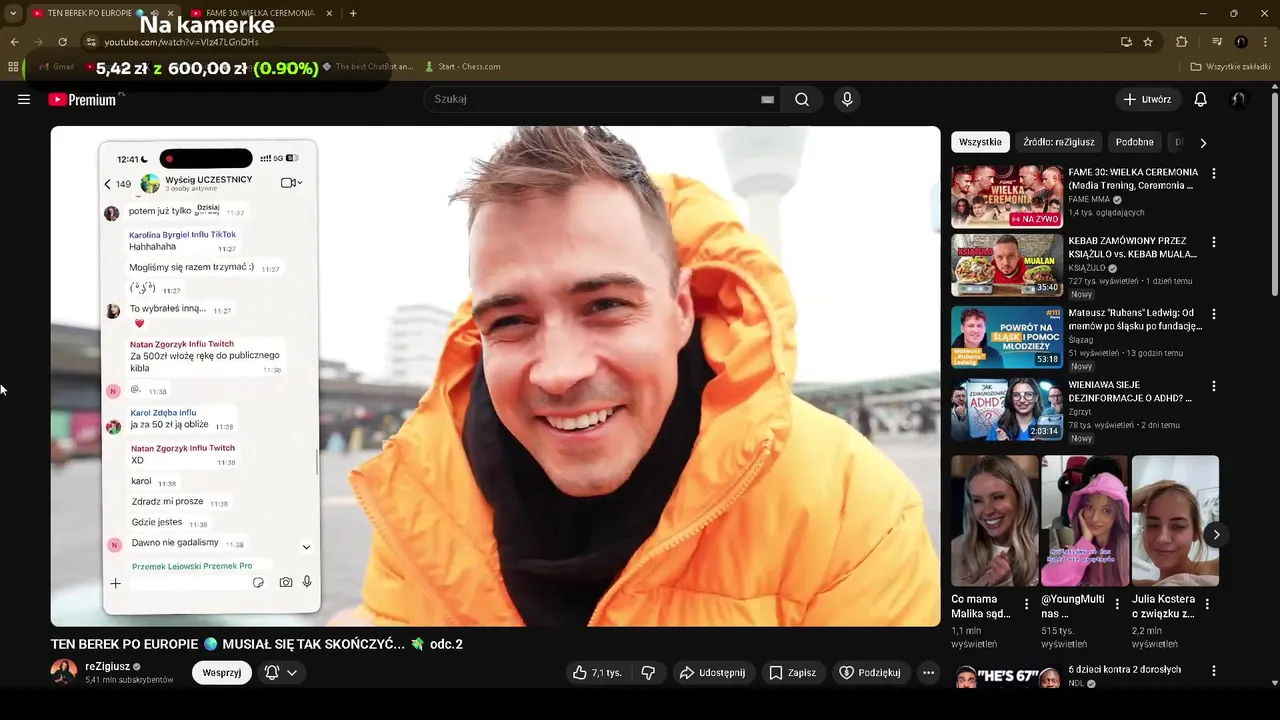Open the on-screen keyboard in search box
The image size is (1280, 720).
(x=767, y=99)
